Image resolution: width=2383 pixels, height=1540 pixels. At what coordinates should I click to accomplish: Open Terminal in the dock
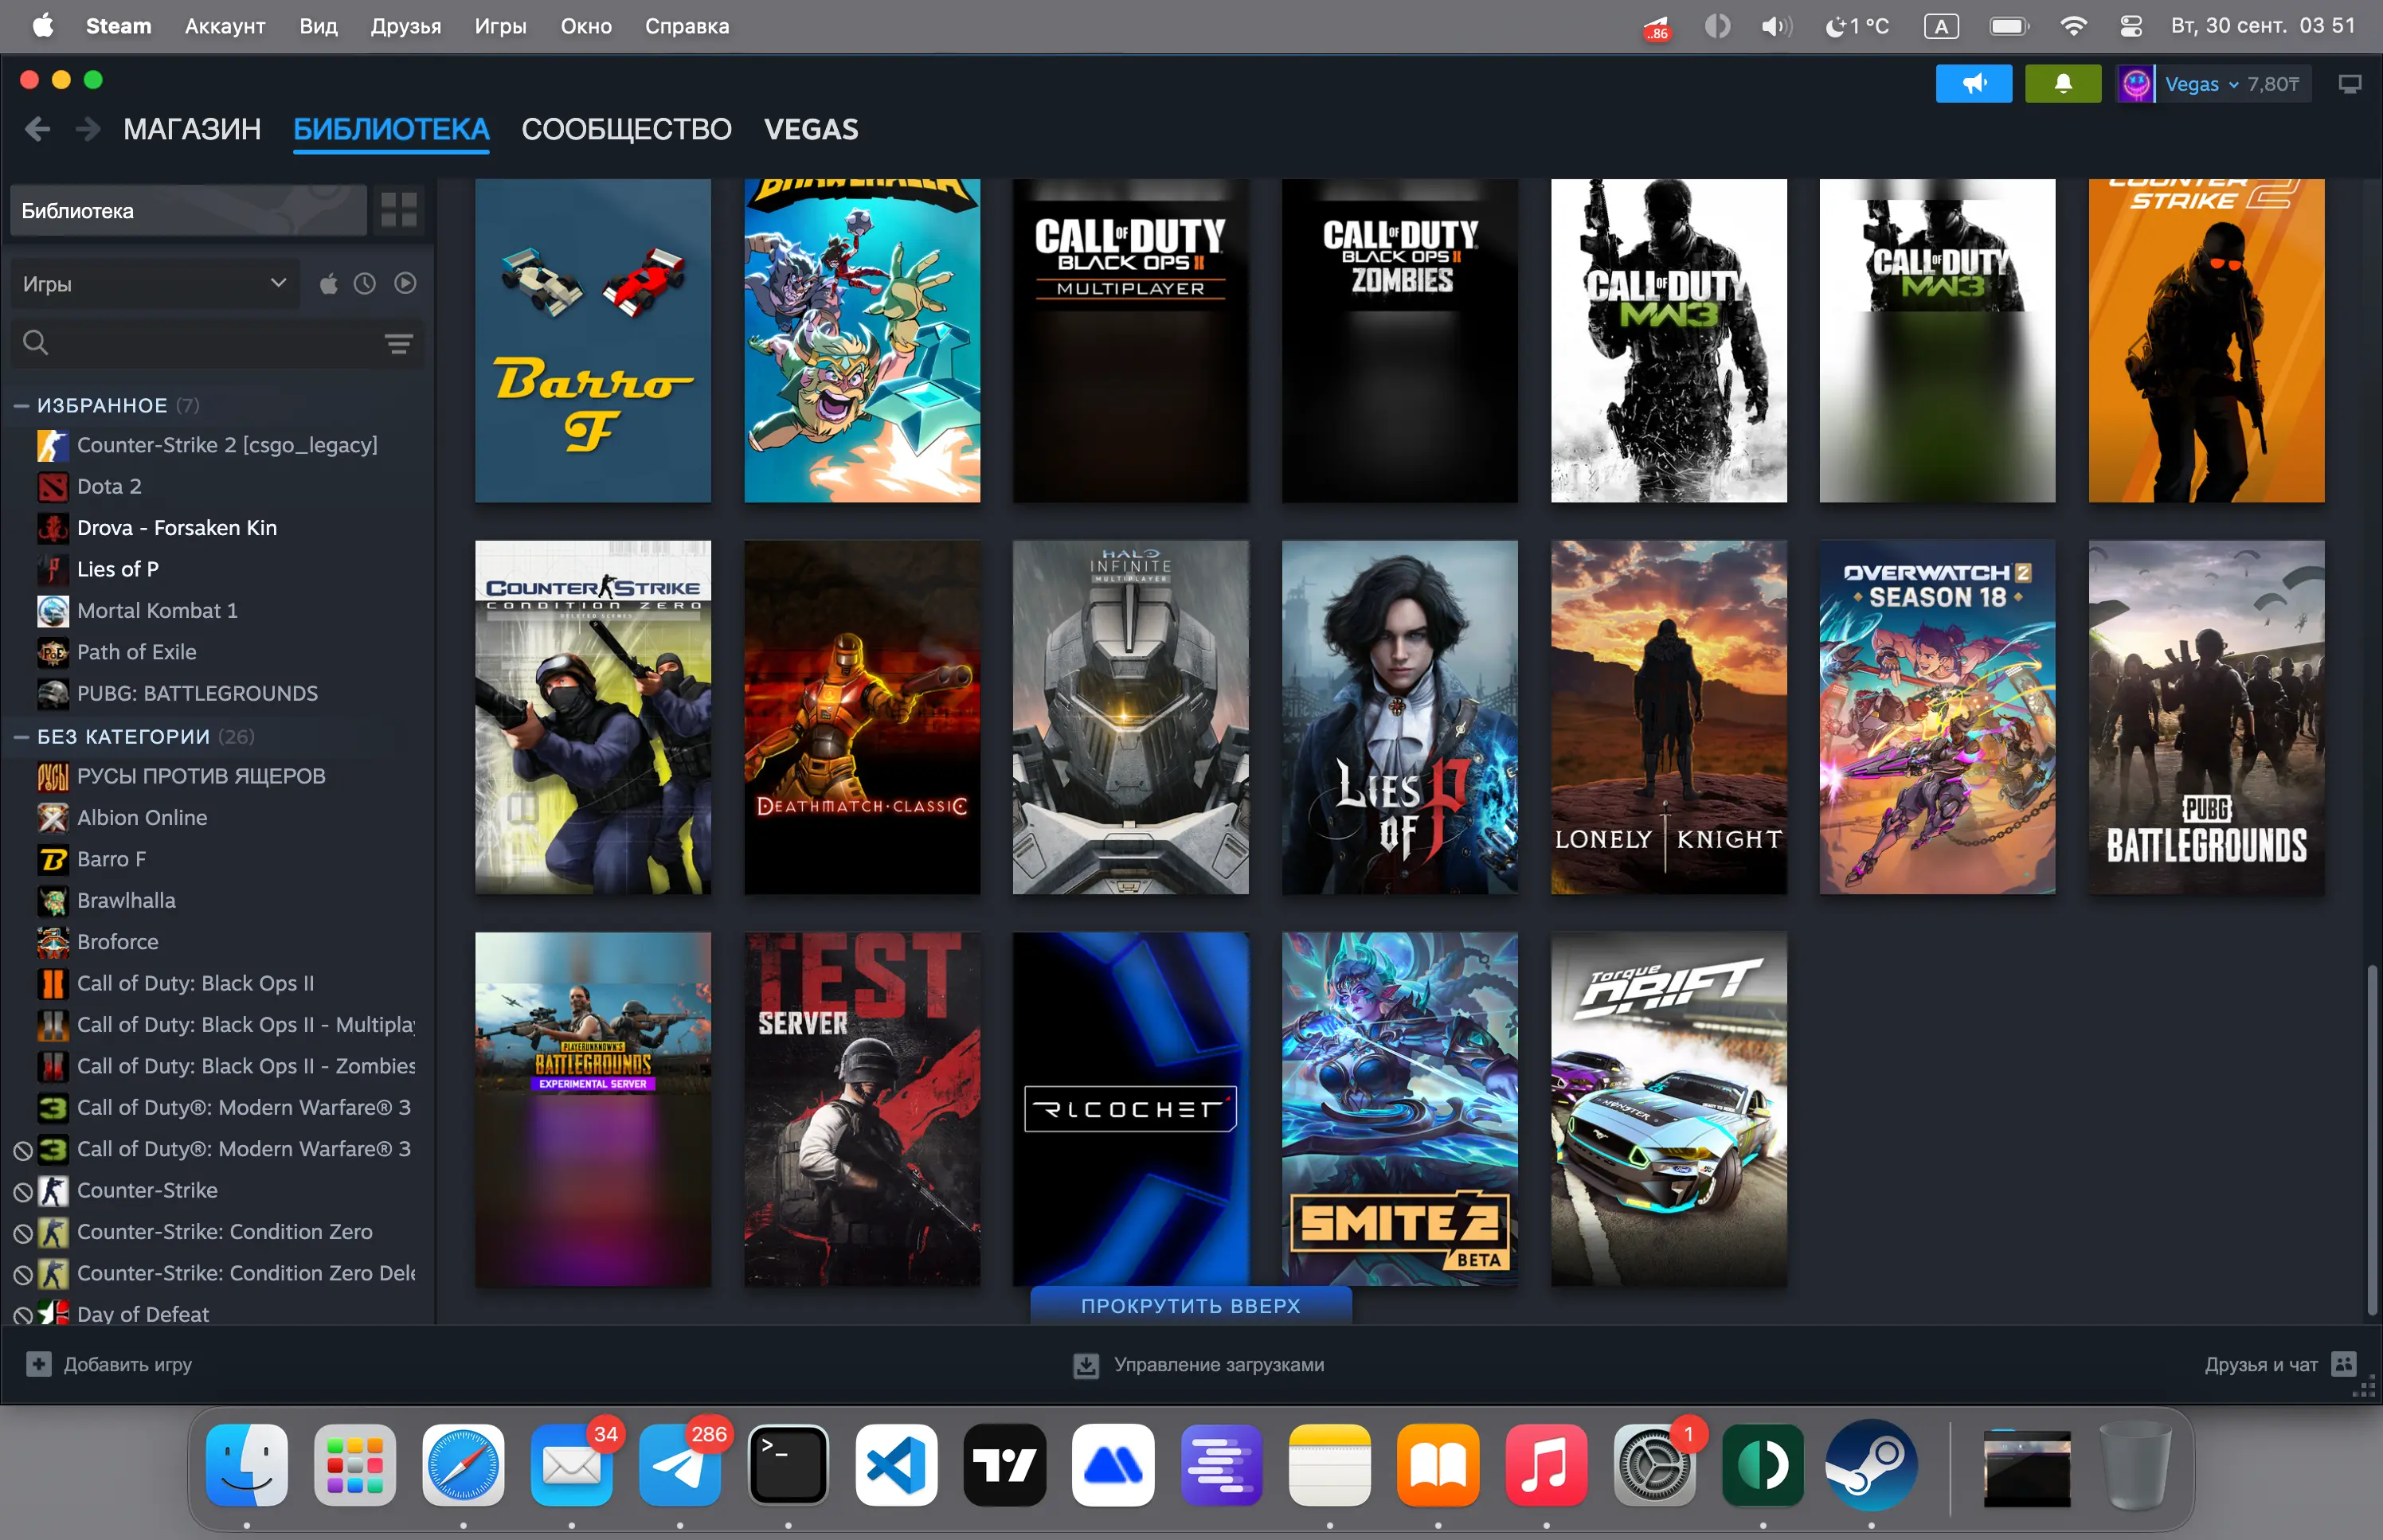788,1465
